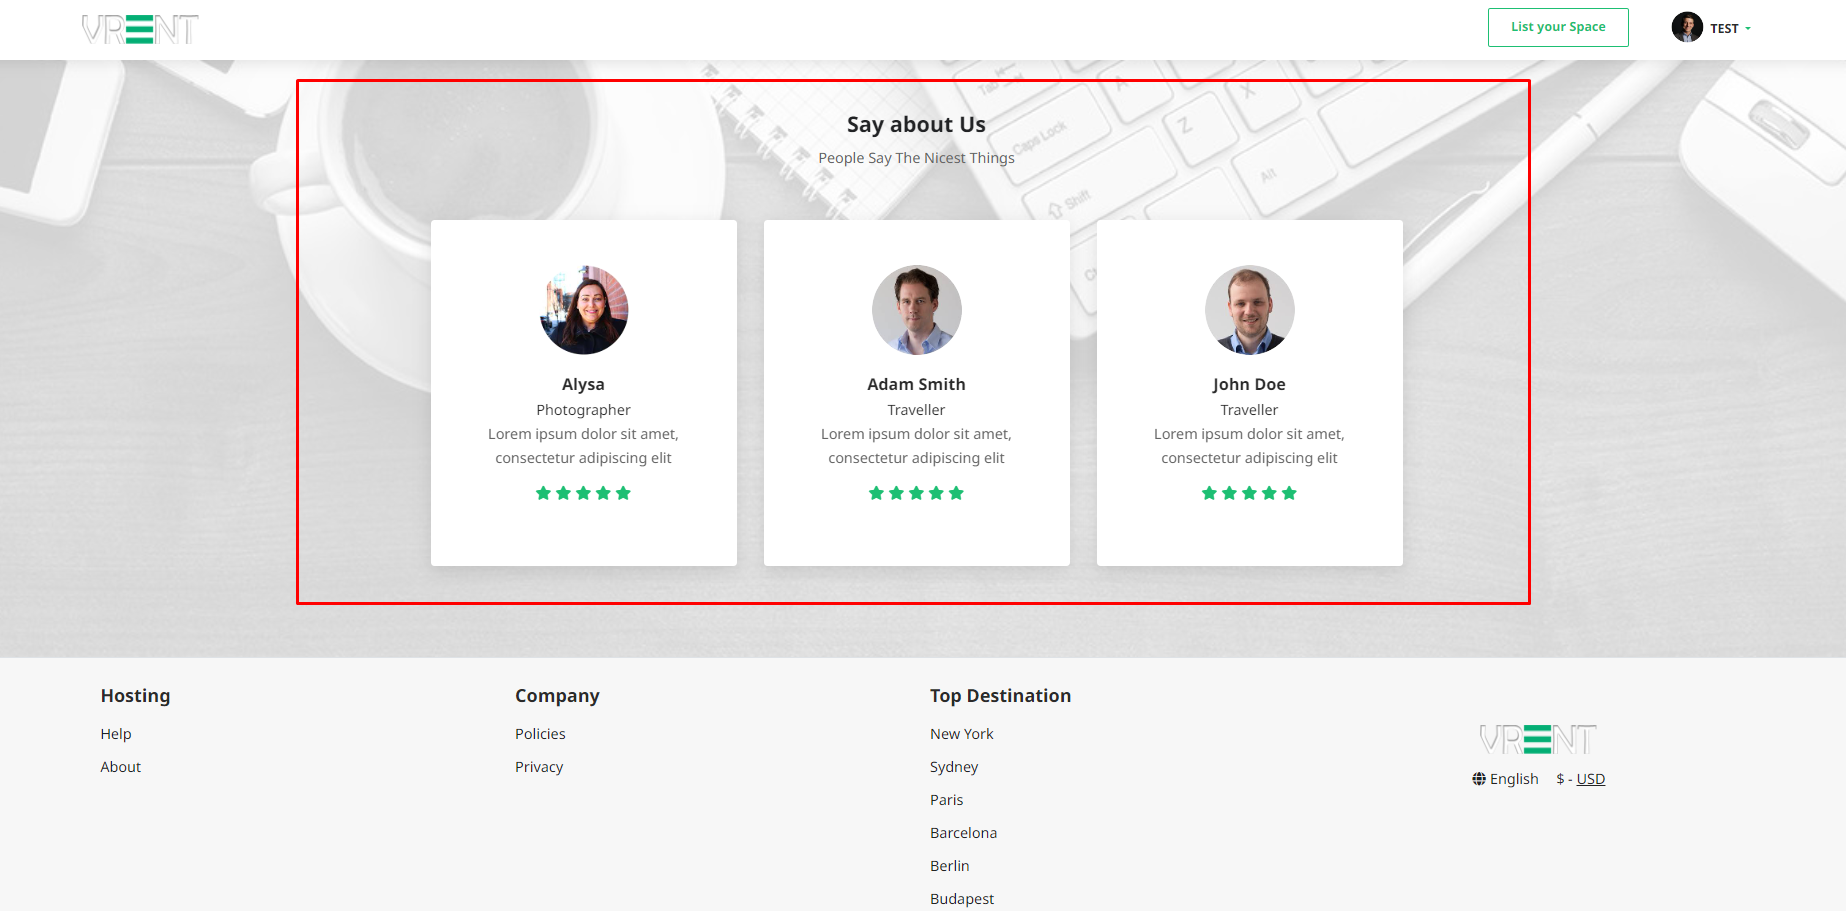Image resolution: width=1846 pixels, height=911 pixels.
Task: Open the TEST user dropdown menu
Action: point(1729,28)
